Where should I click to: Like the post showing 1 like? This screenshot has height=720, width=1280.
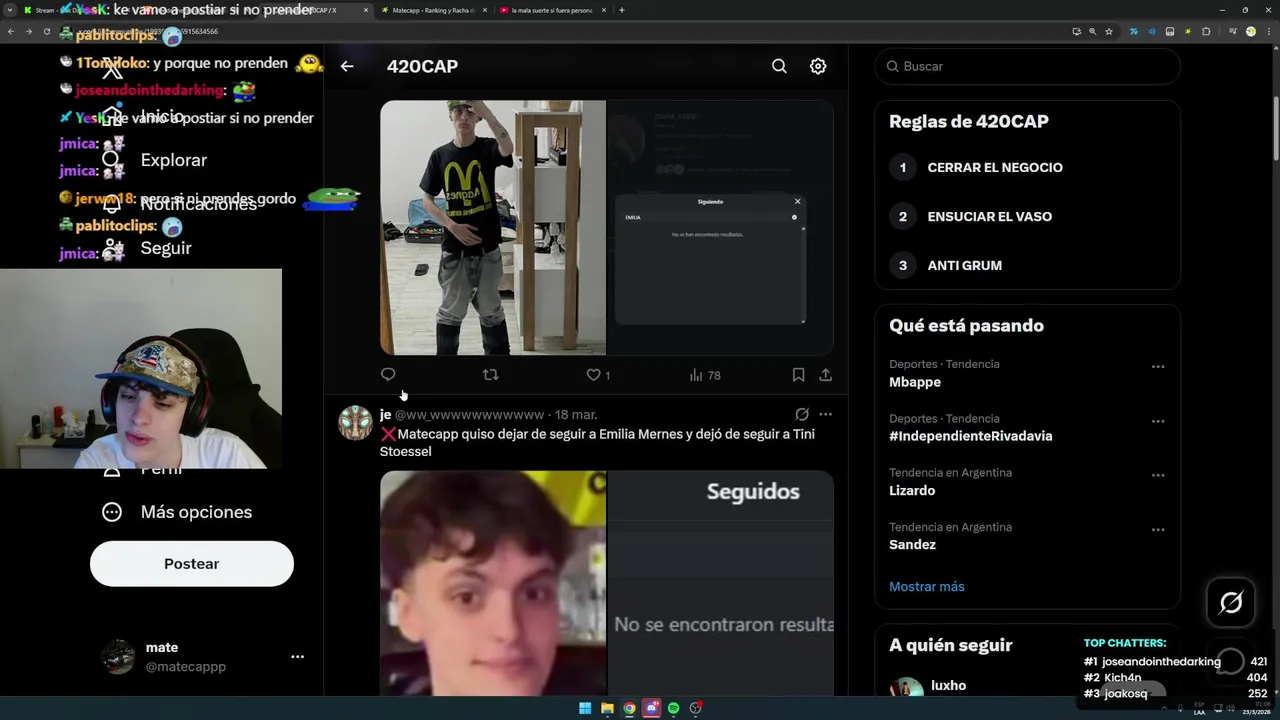598,375
